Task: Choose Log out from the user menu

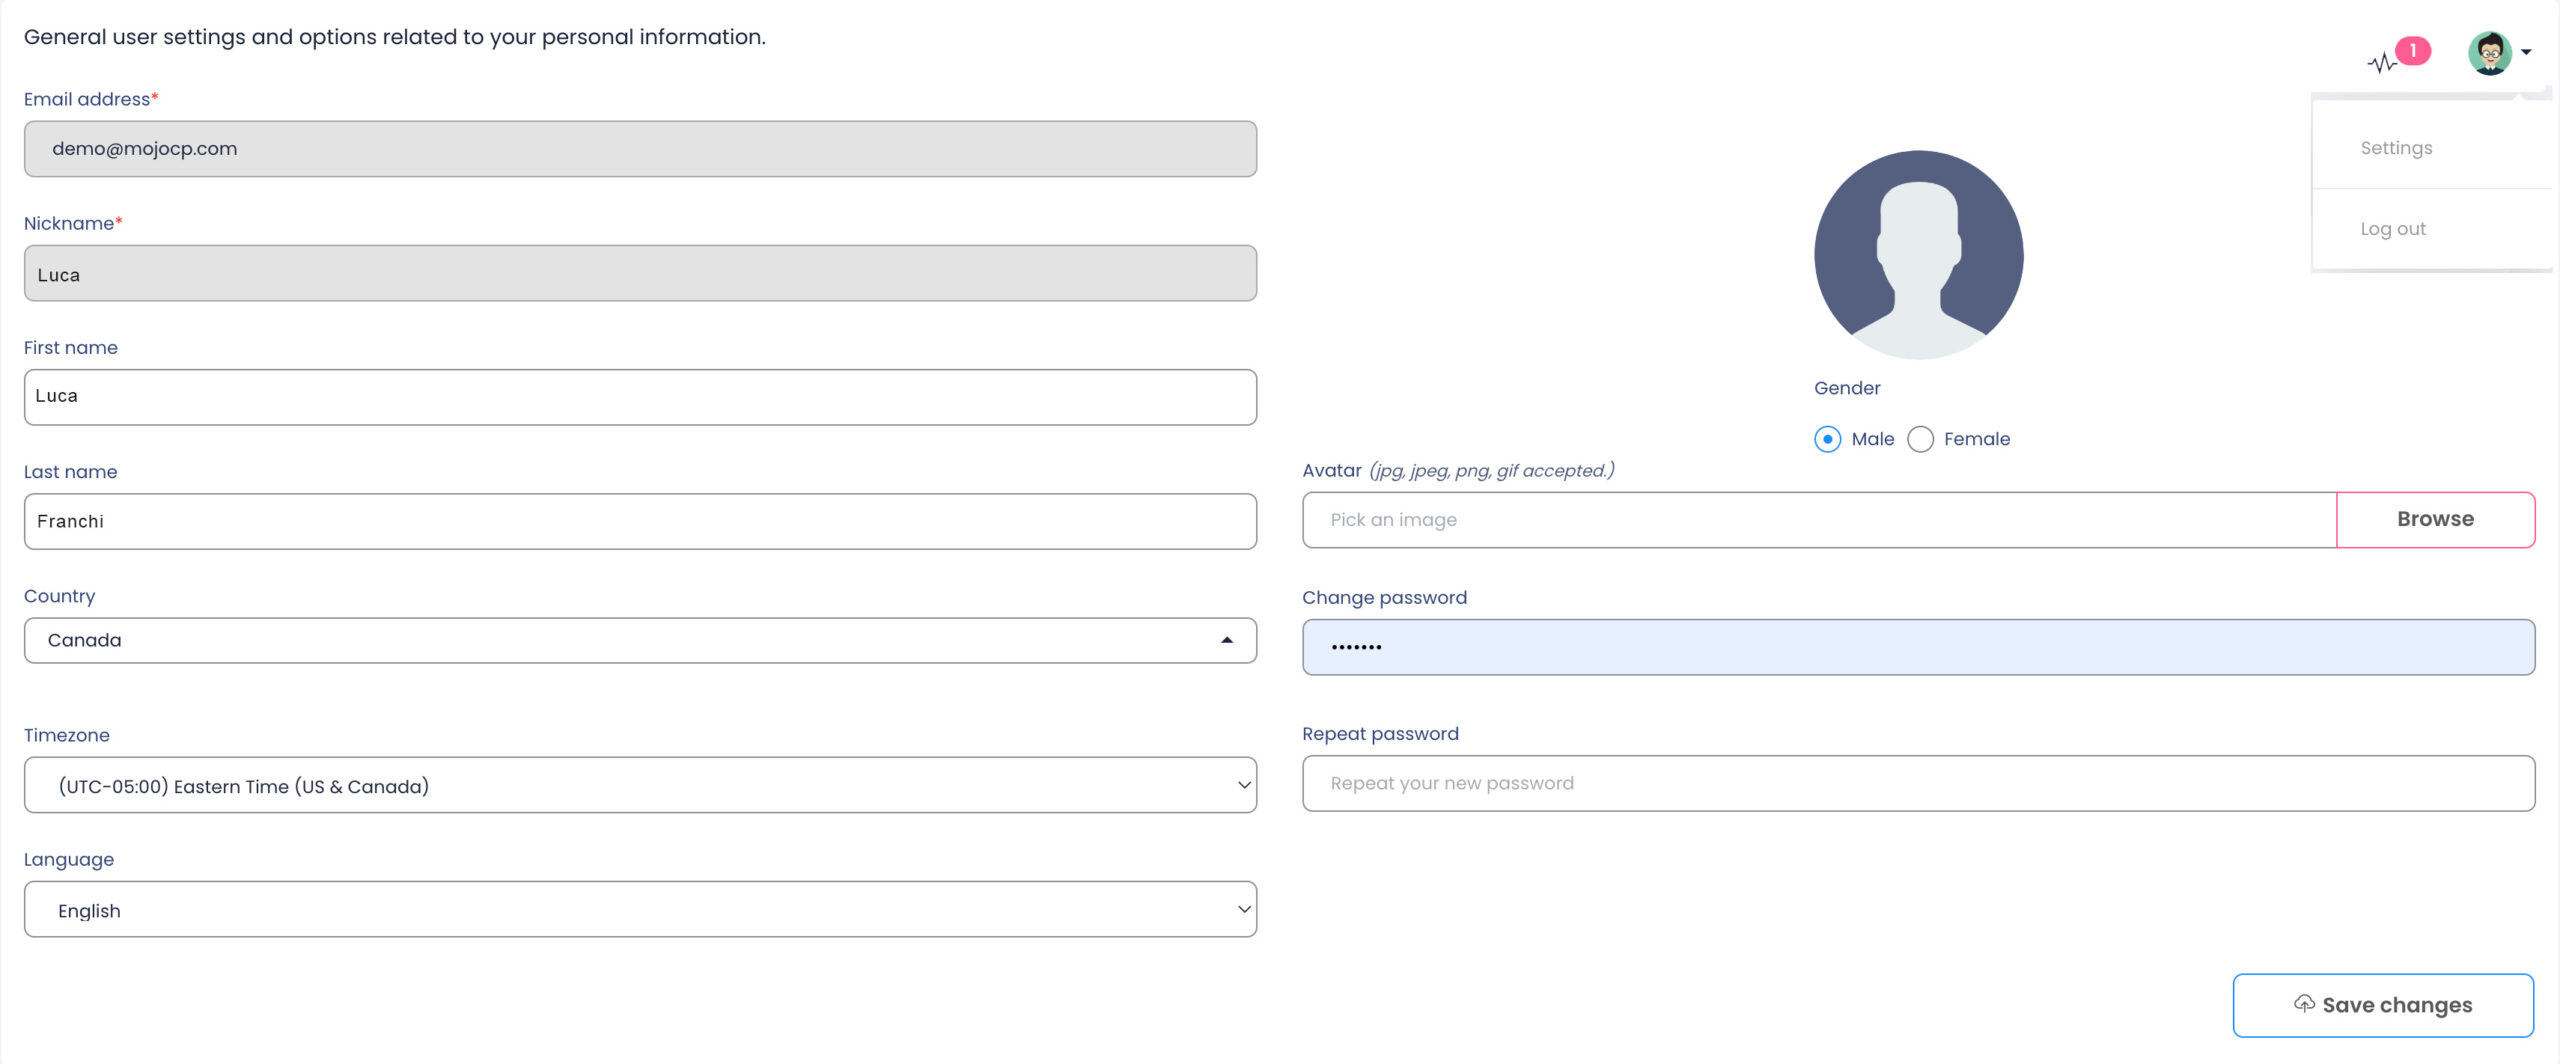Action: 2393,229
